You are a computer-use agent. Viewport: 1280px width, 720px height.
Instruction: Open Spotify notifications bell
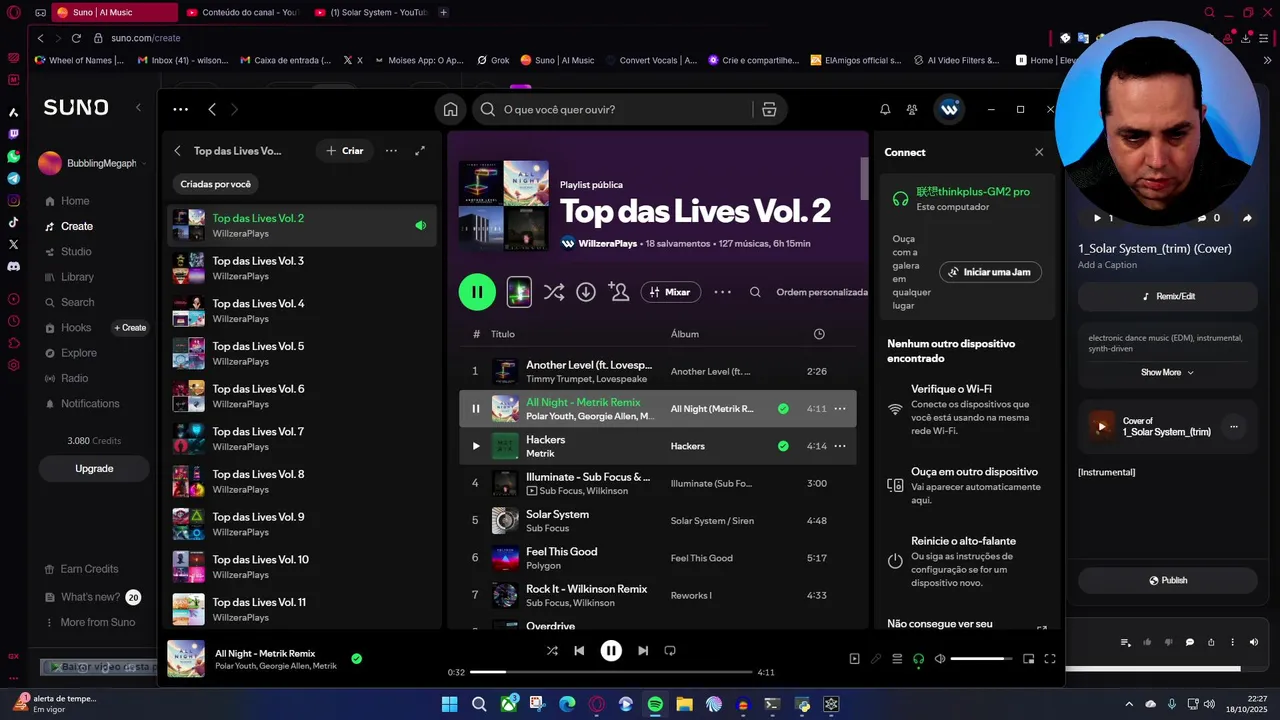885,109
